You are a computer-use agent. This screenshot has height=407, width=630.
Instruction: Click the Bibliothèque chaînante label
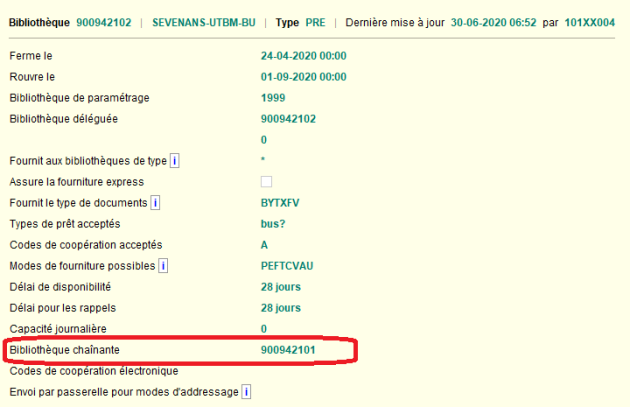click(65, 350)
